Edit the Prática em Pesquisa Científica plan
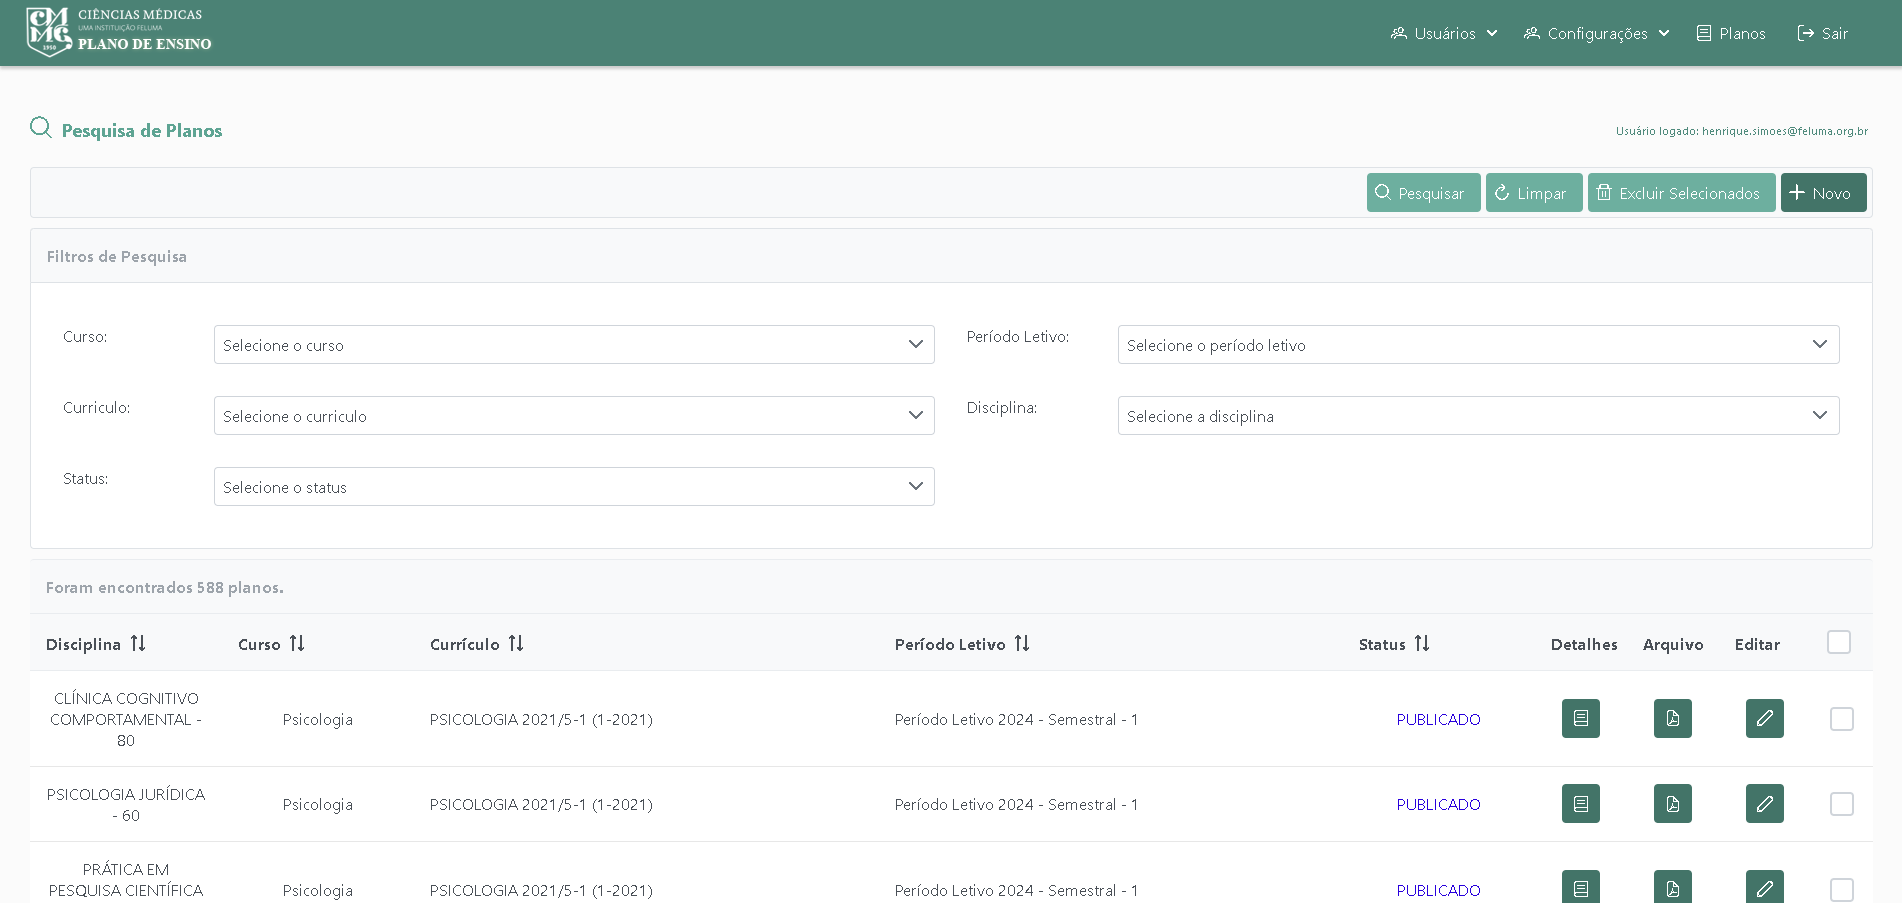Screen dimensions: 1902x903 pyautogui.click(x=1764, y=887)
